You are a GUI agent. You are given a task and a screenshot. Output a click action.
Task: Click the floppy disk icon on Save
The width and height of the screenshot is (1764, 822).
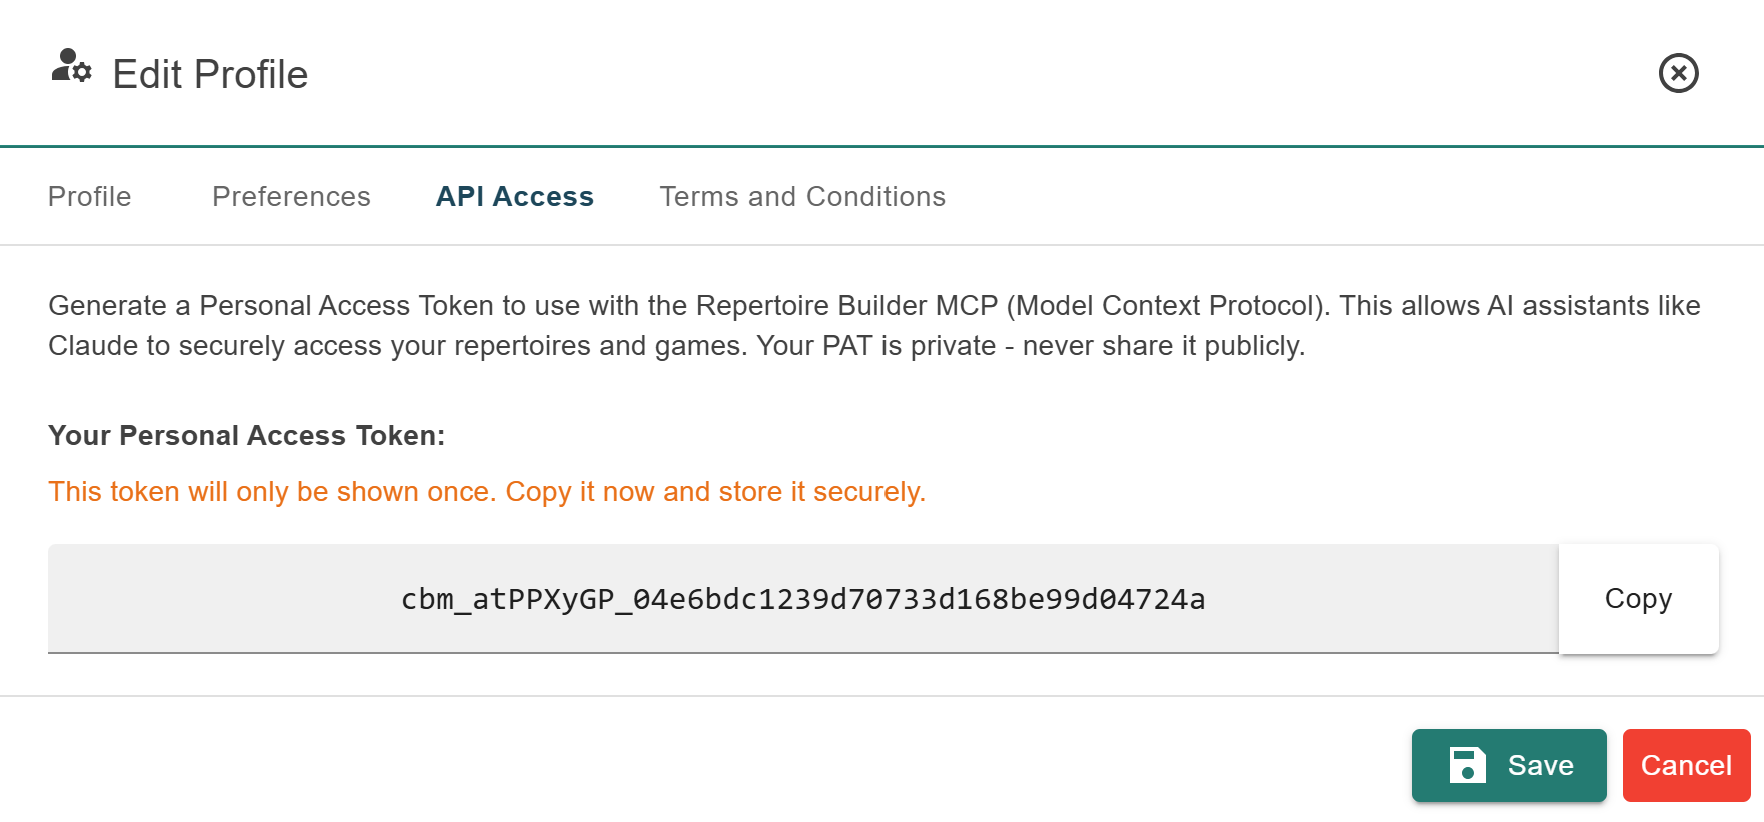pos(1467,765)
